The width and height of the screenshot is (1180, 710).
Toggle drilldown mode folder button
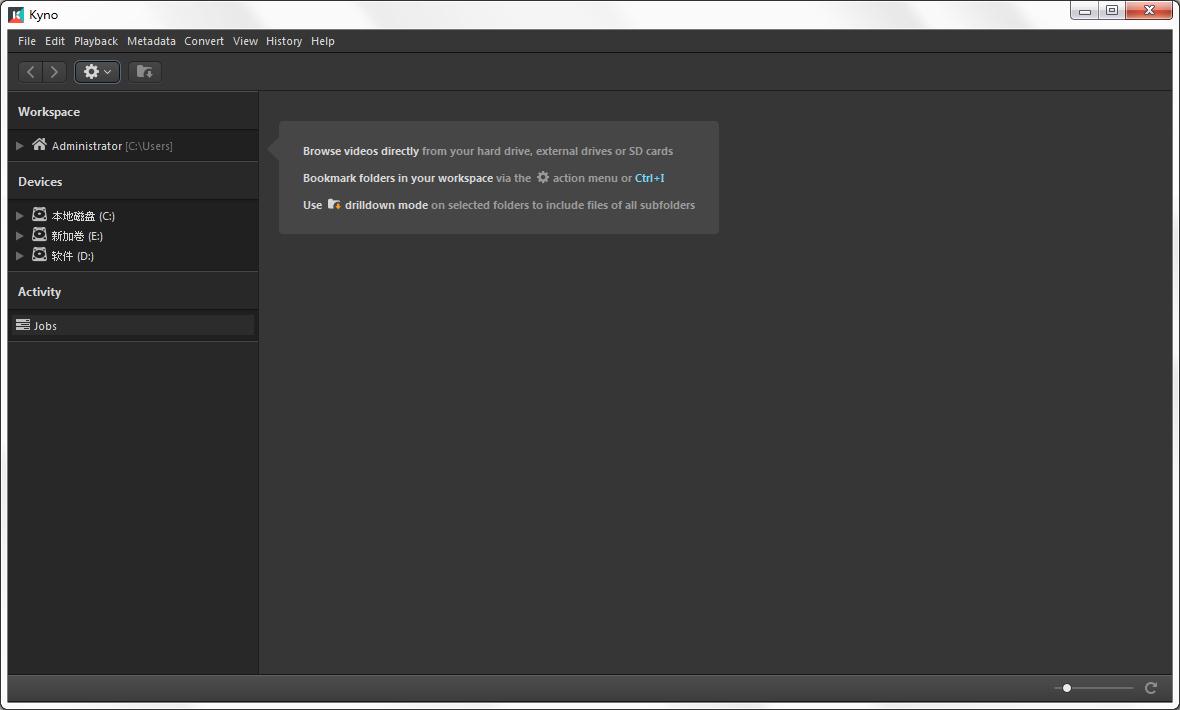tap(145, 72)
